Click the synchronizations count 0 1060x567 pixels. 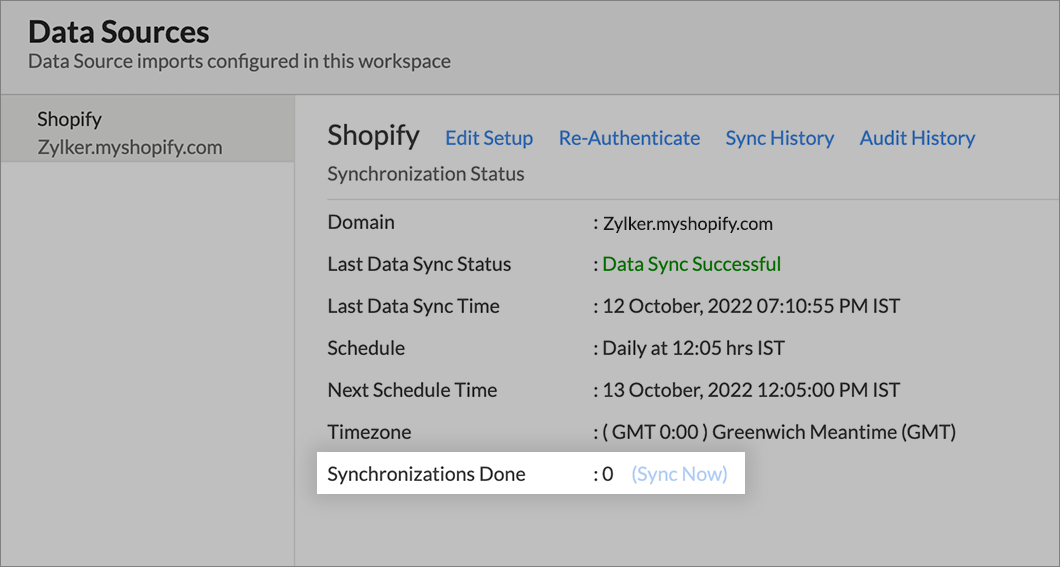point(607,474)
